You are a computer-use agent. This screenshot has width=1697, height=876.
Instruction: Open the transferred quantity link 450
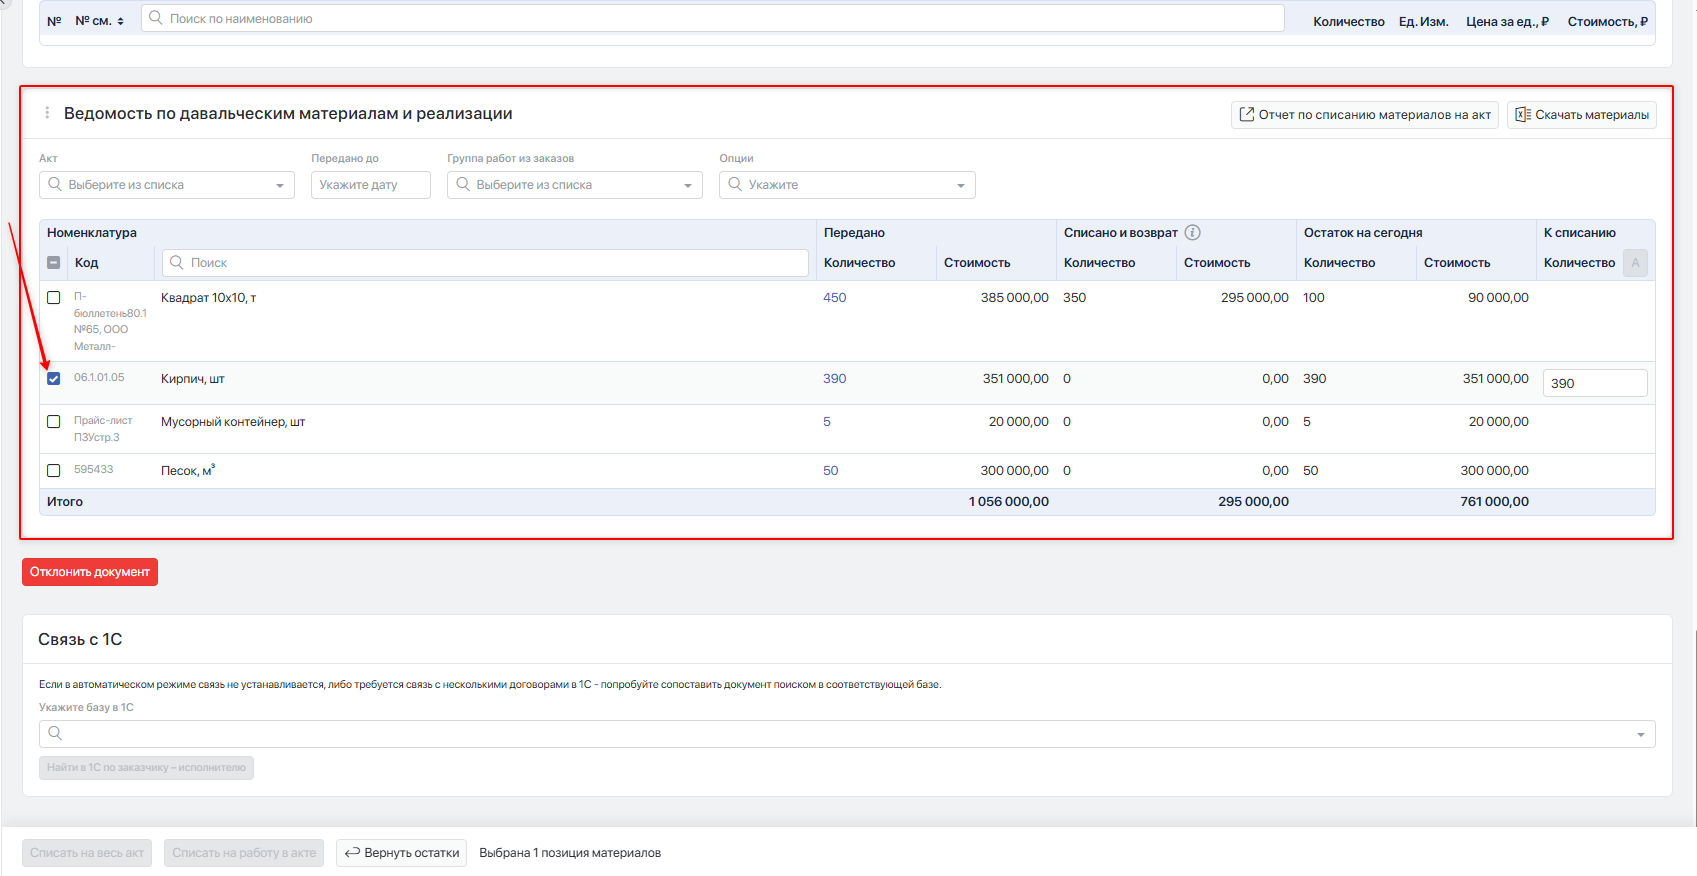[834, 297]
